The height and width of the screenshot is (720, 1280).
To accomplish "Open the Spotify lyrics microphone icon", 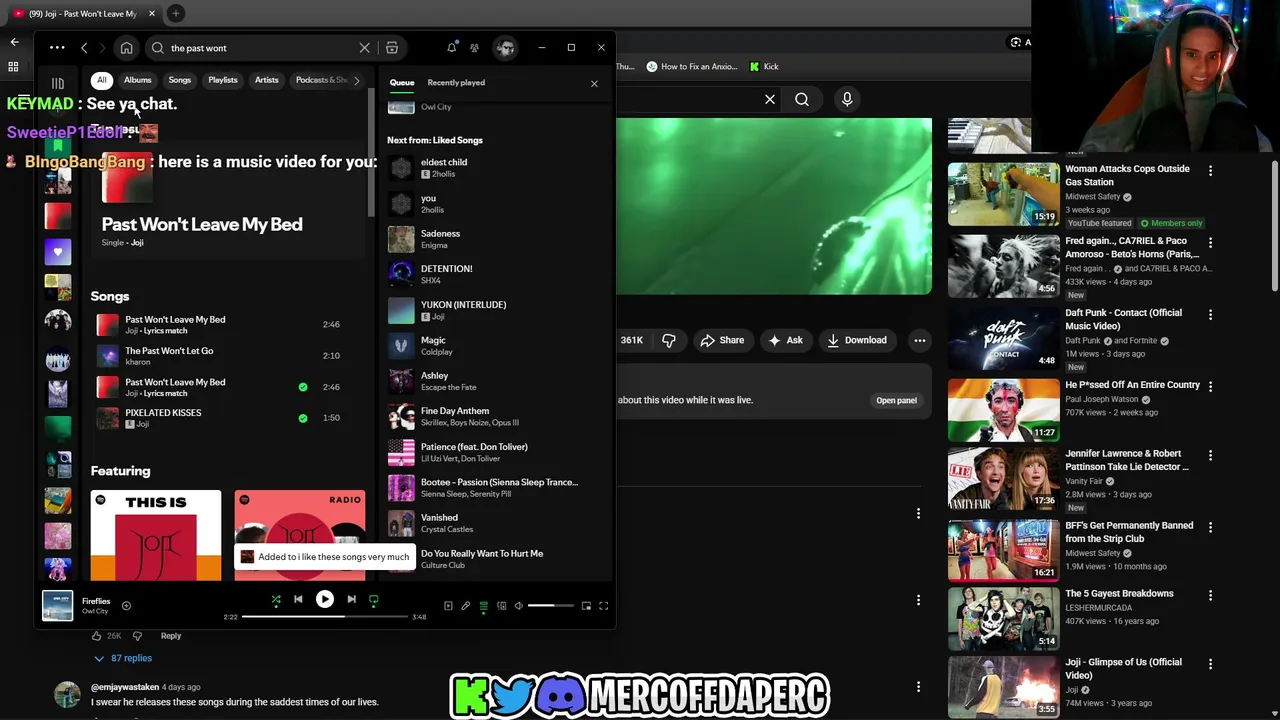I will click(x=465, y=606).
